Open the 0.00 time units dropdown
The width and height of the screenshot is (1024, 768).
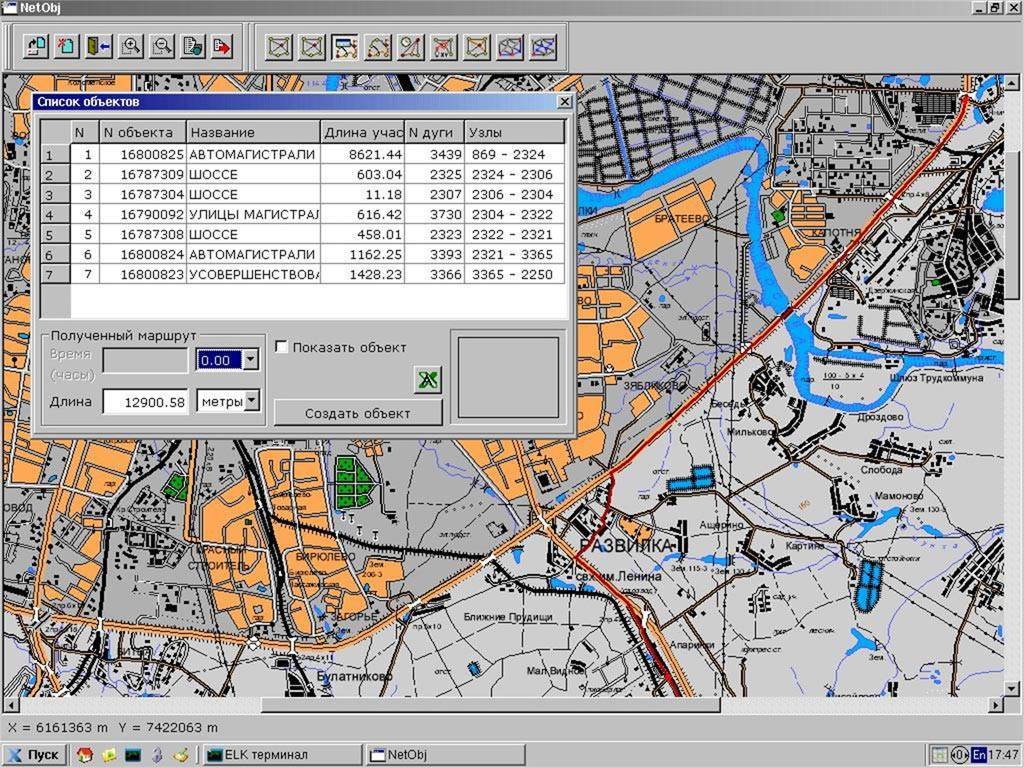(x=251, y=360)
